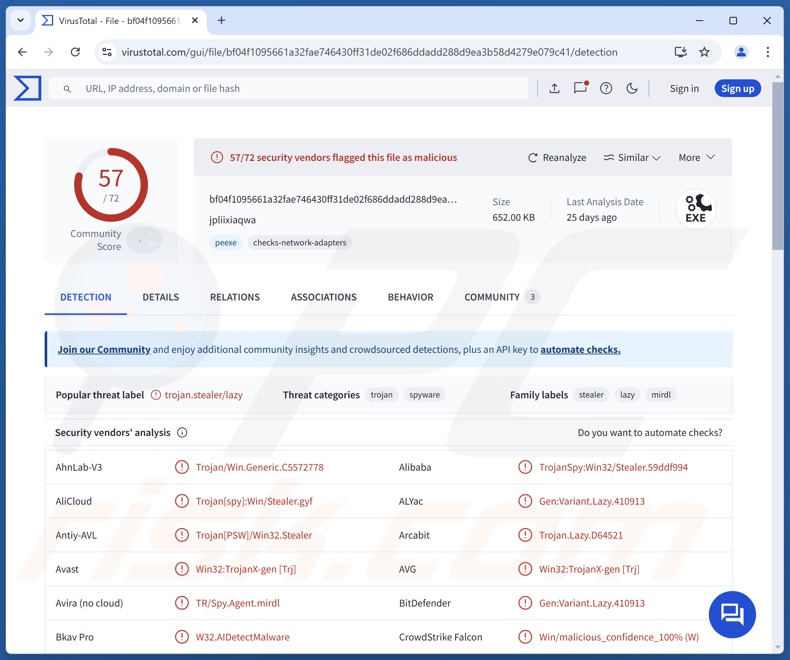790x660 pixels.
Task: Click the Reanalyze button
Action: point(557,158)
